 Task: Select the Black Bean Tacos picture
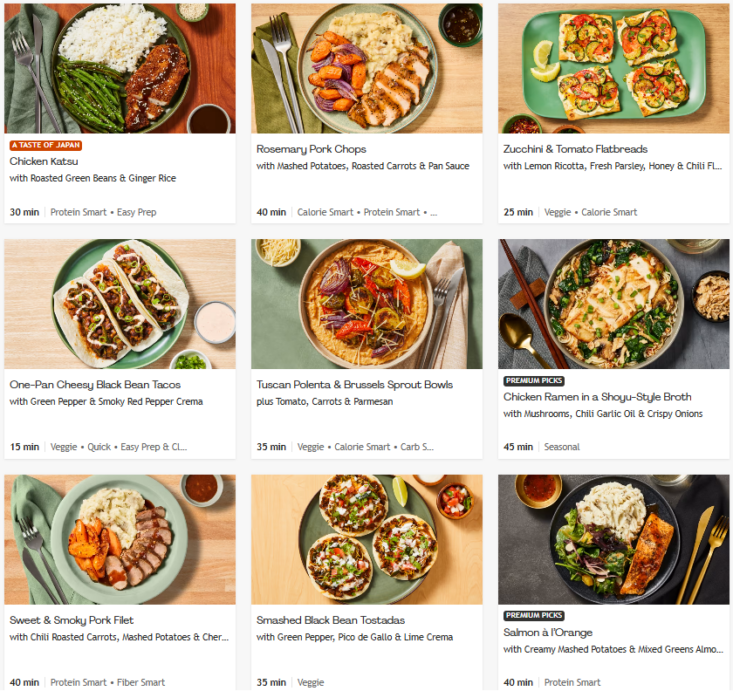click(120, 303)
